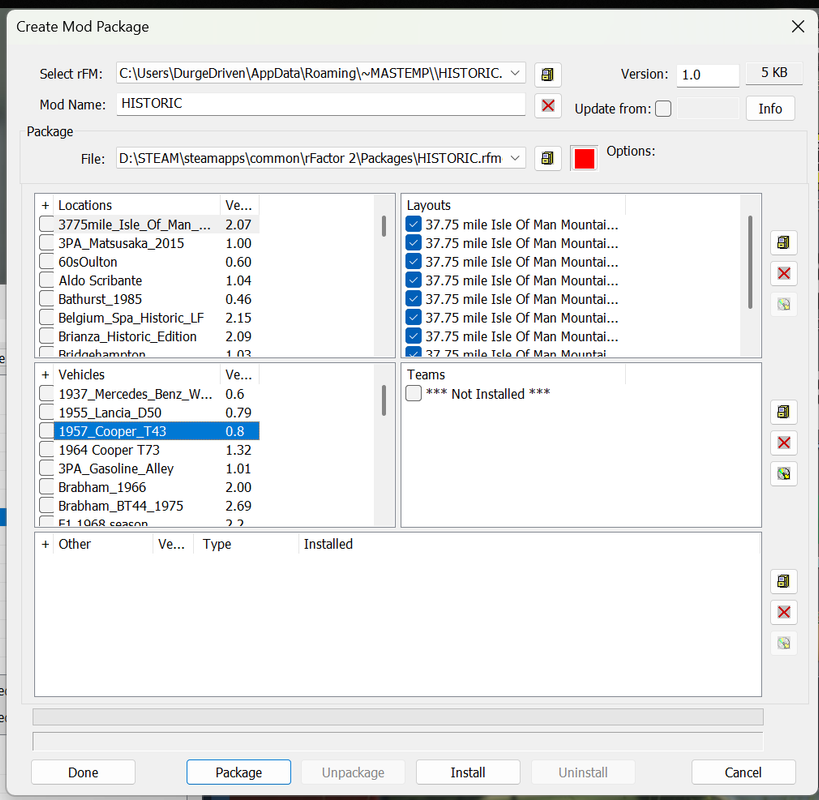Open the Select rFM path dropdown
819x800 pixels.
click(x=515, y=73)
